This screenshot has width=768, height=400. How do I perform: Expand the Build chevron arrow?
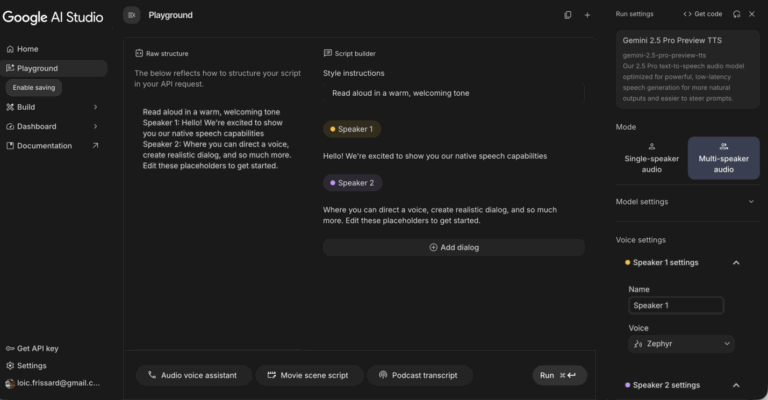click(x=96, y=107)
